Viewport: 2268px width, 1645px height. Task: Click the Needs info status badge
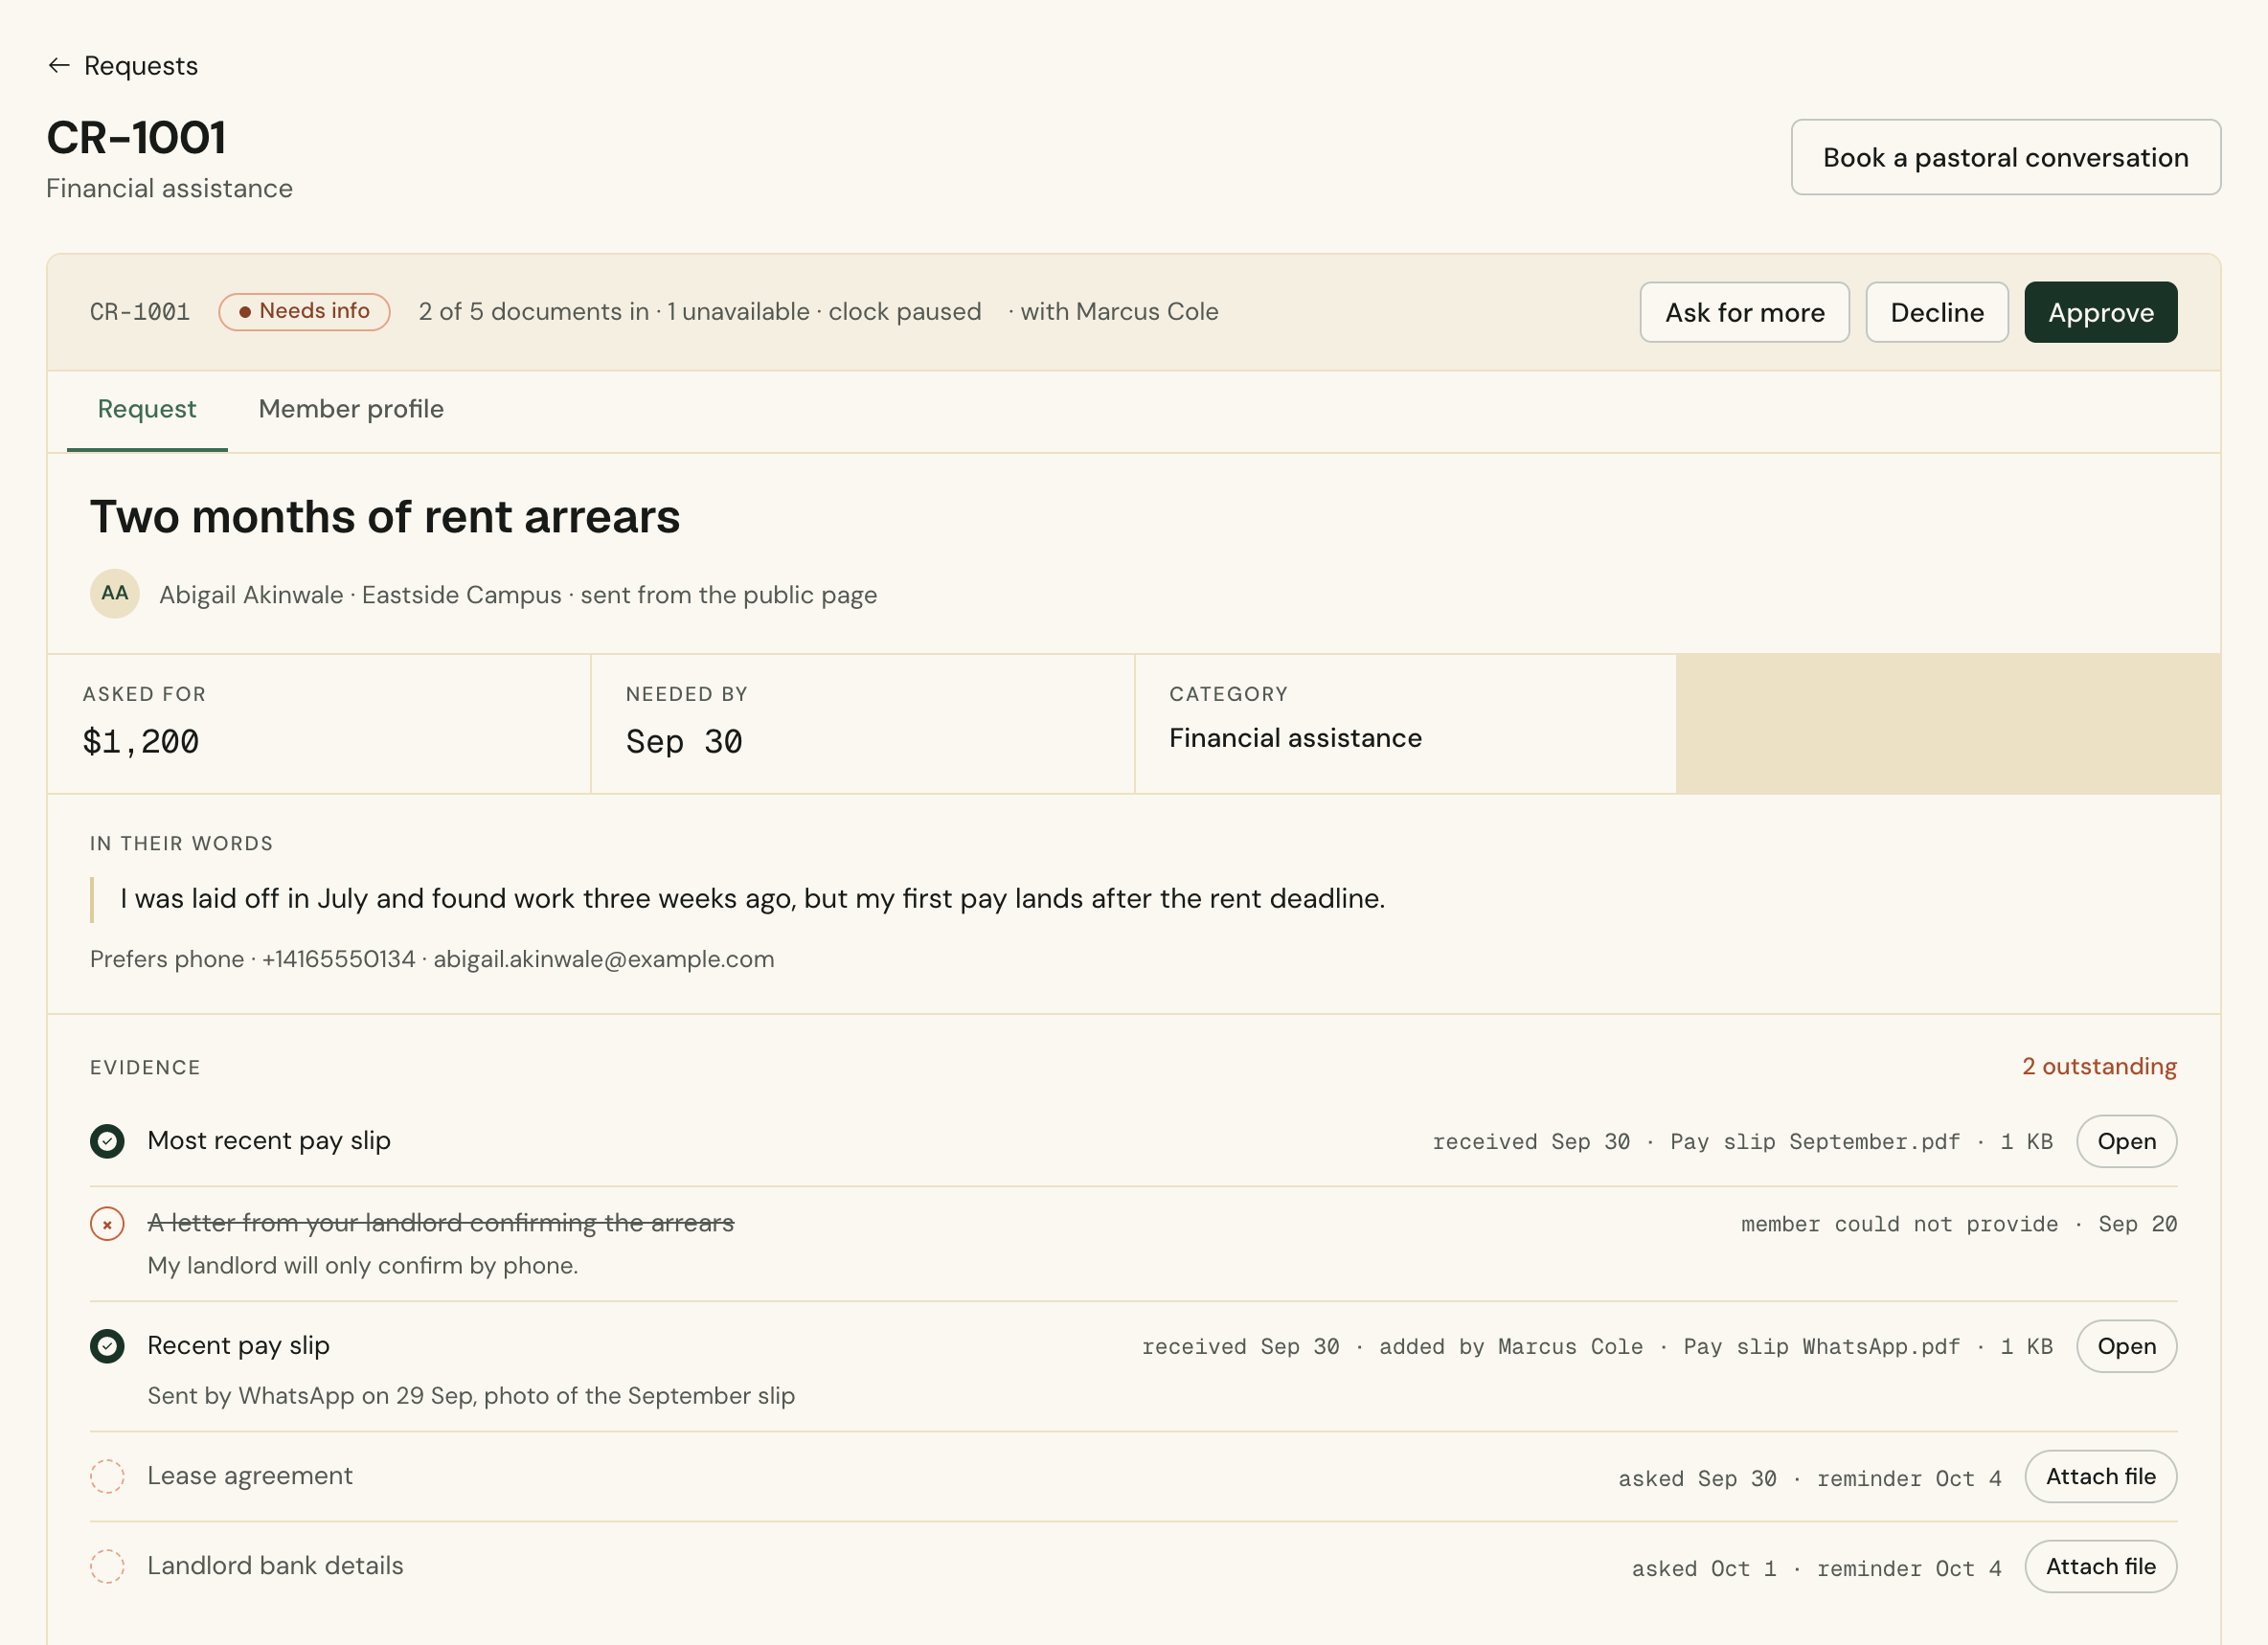304,312
